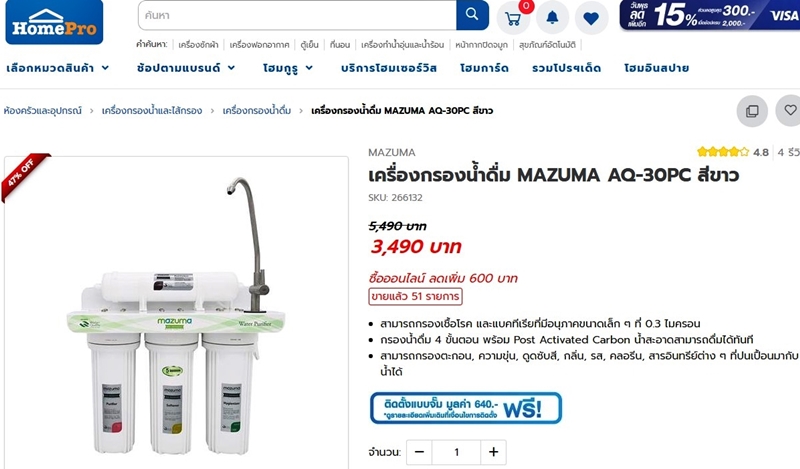Decrease quantity with minus button

coord(419,452)
